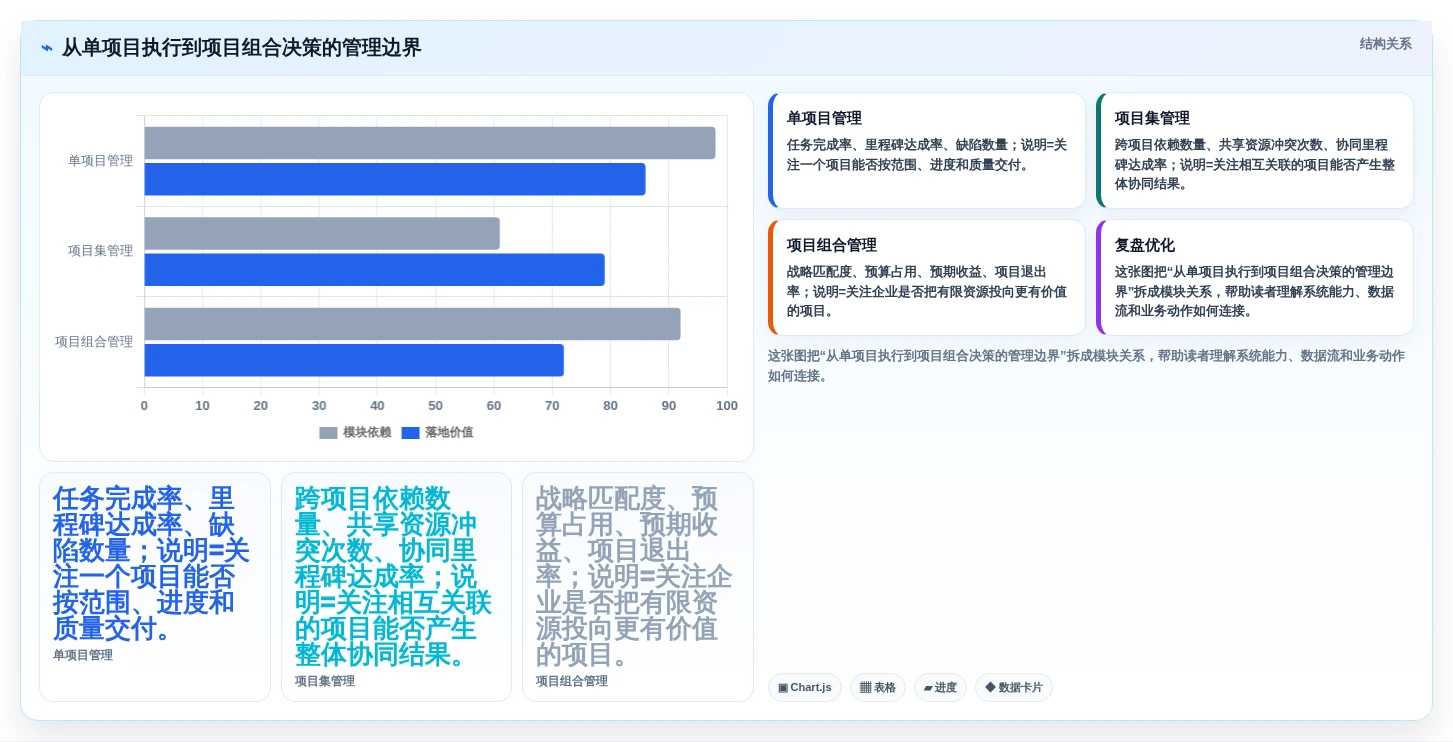Toggle the 落地价值 legend swatch
Viewport: 1453px width, 742px height.
(x=410, y=433)
